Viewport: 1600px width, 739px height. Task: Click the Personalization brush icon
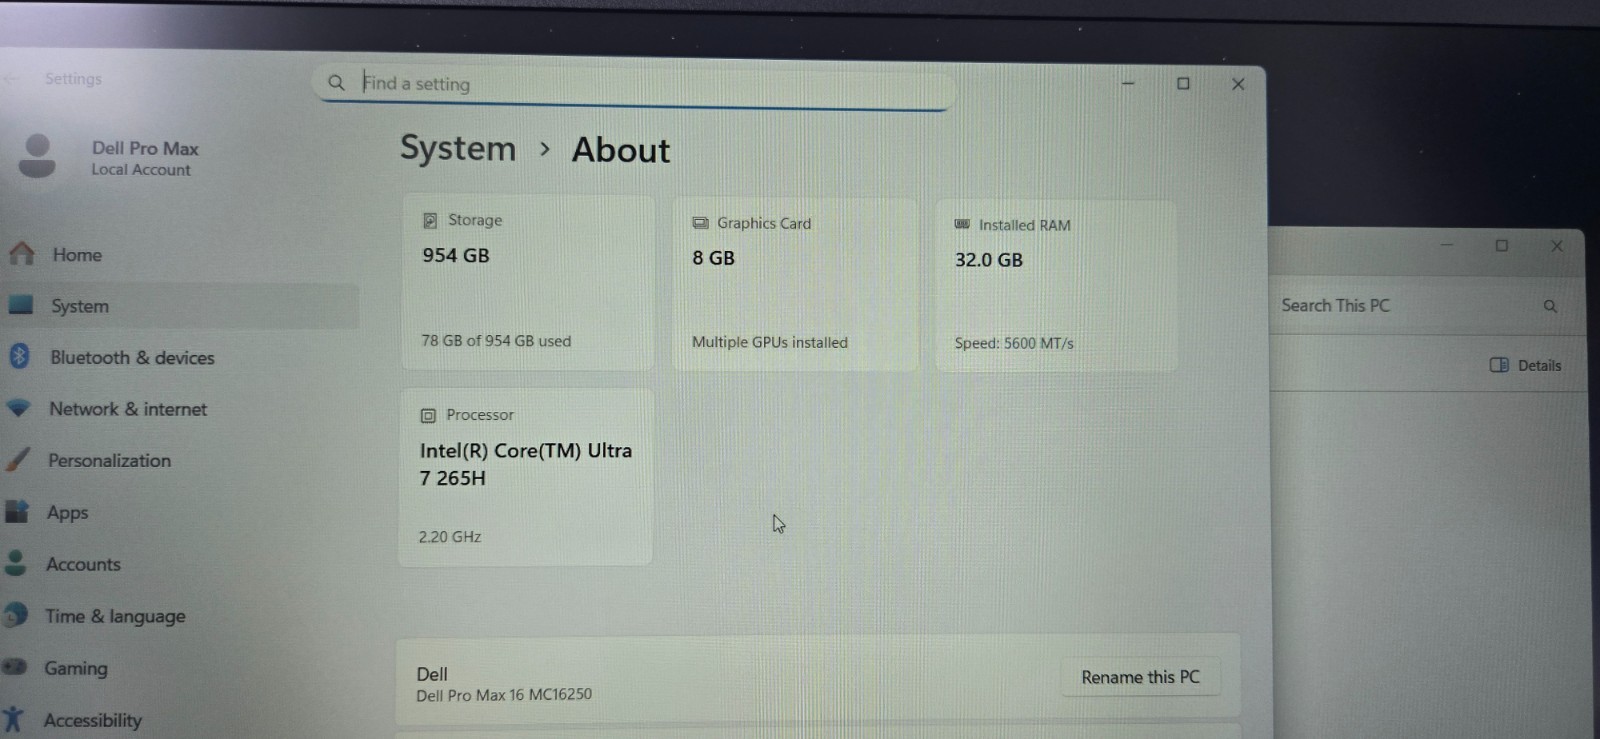point(18,459)
